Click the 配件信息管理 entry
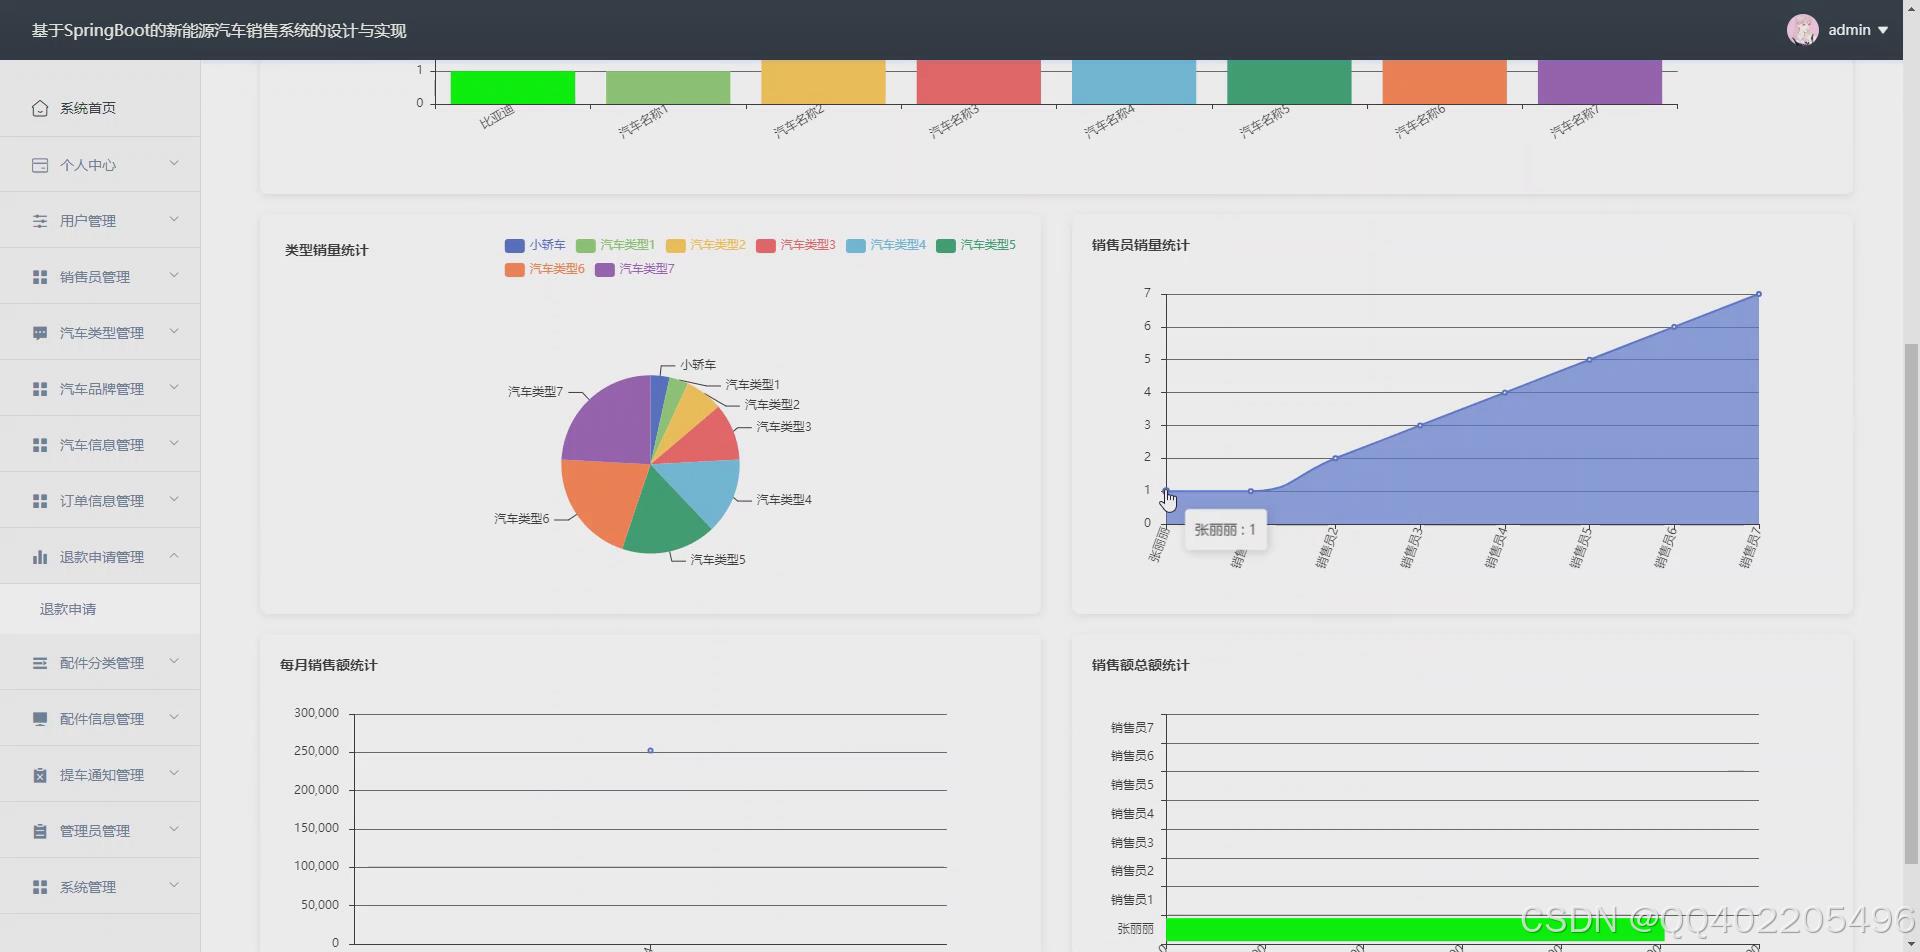 99,718
